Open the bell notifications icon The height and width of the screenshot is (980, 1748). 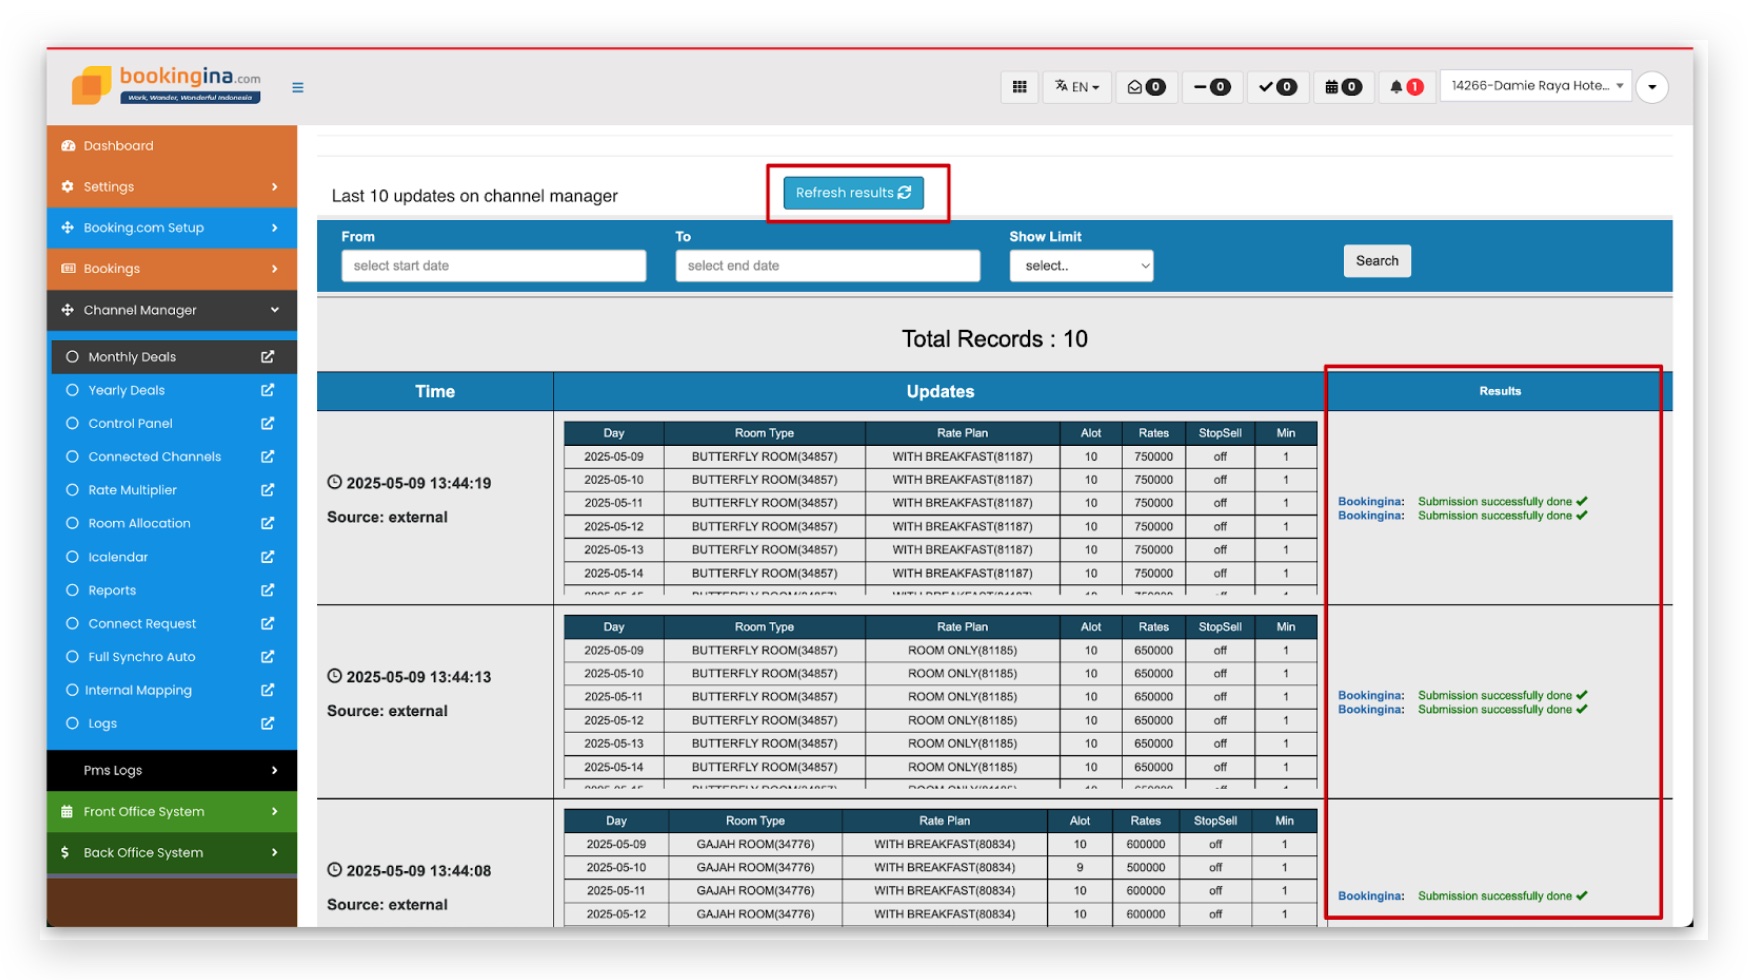click(1406, 87)
